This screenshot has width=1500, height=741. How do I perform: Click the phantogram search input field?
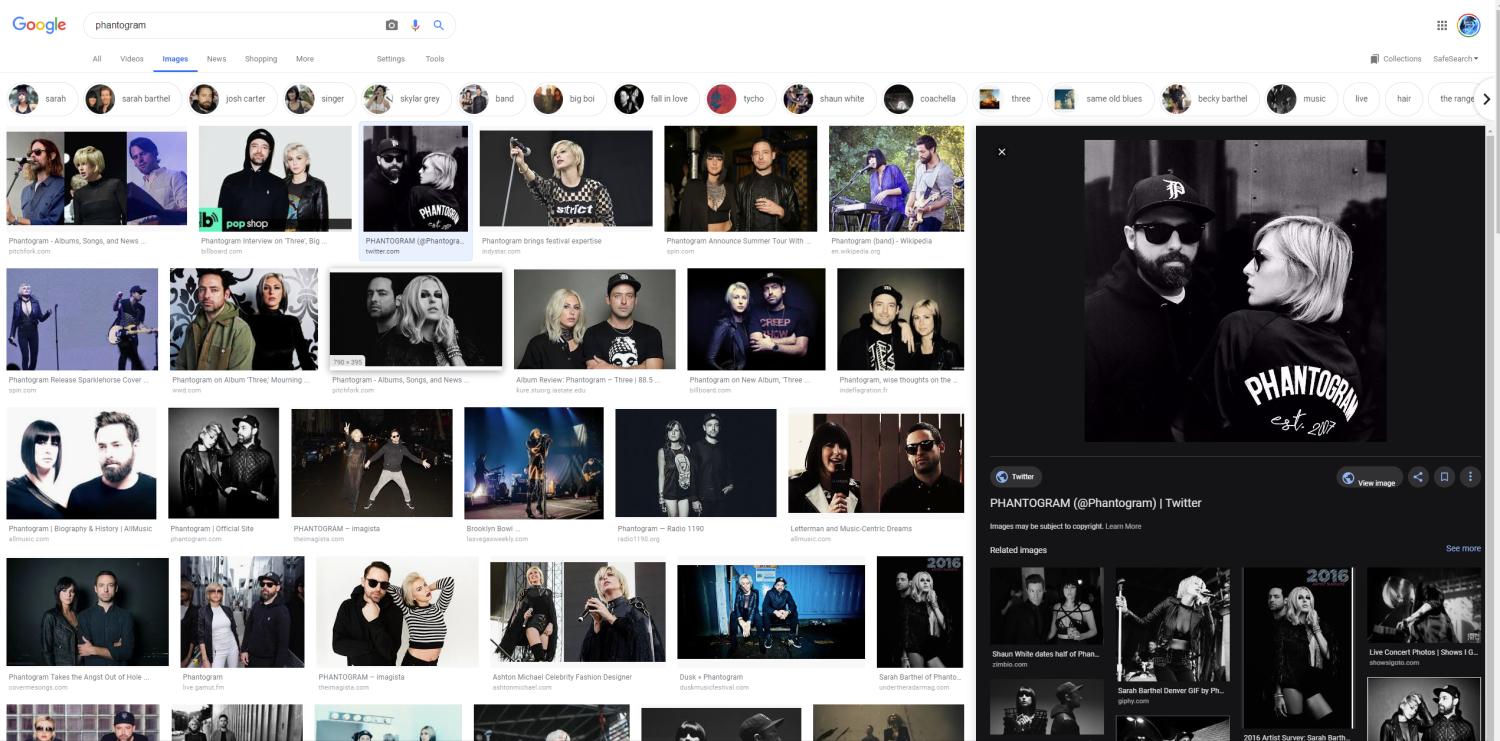(235, 25)
